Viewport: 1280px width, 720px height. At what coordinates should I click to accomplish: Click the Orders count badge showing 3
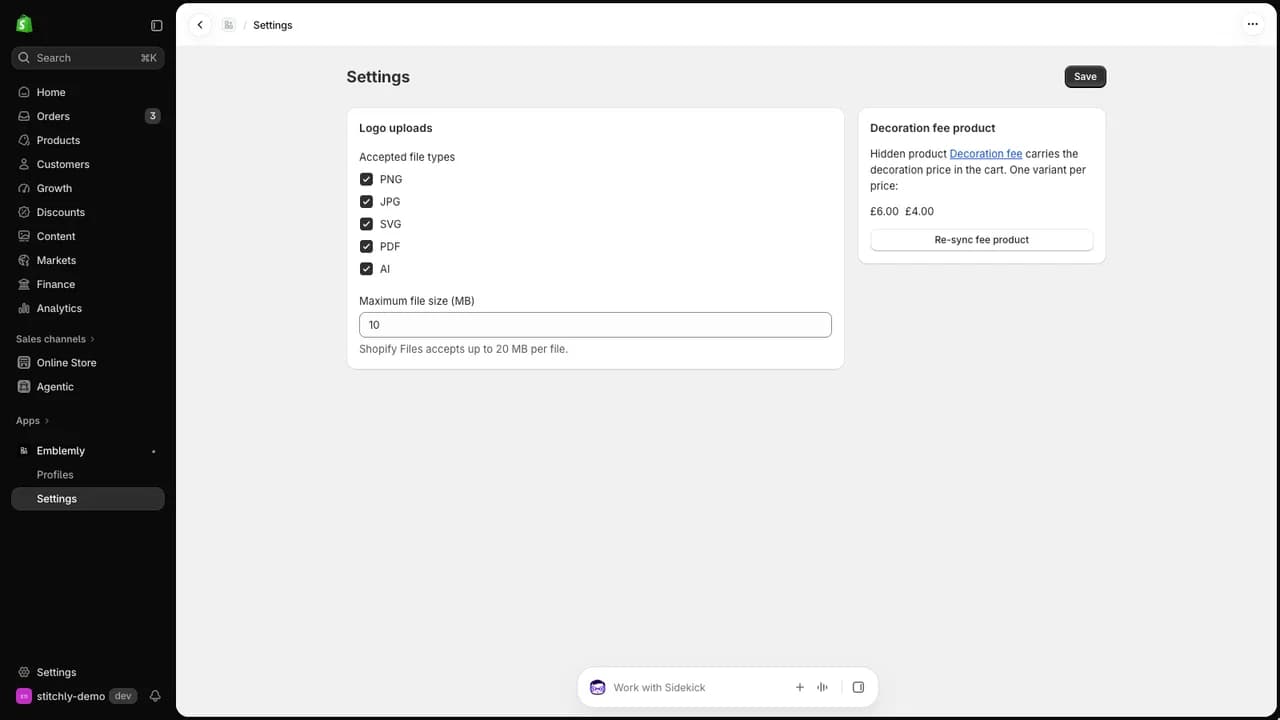coord(153,116)
